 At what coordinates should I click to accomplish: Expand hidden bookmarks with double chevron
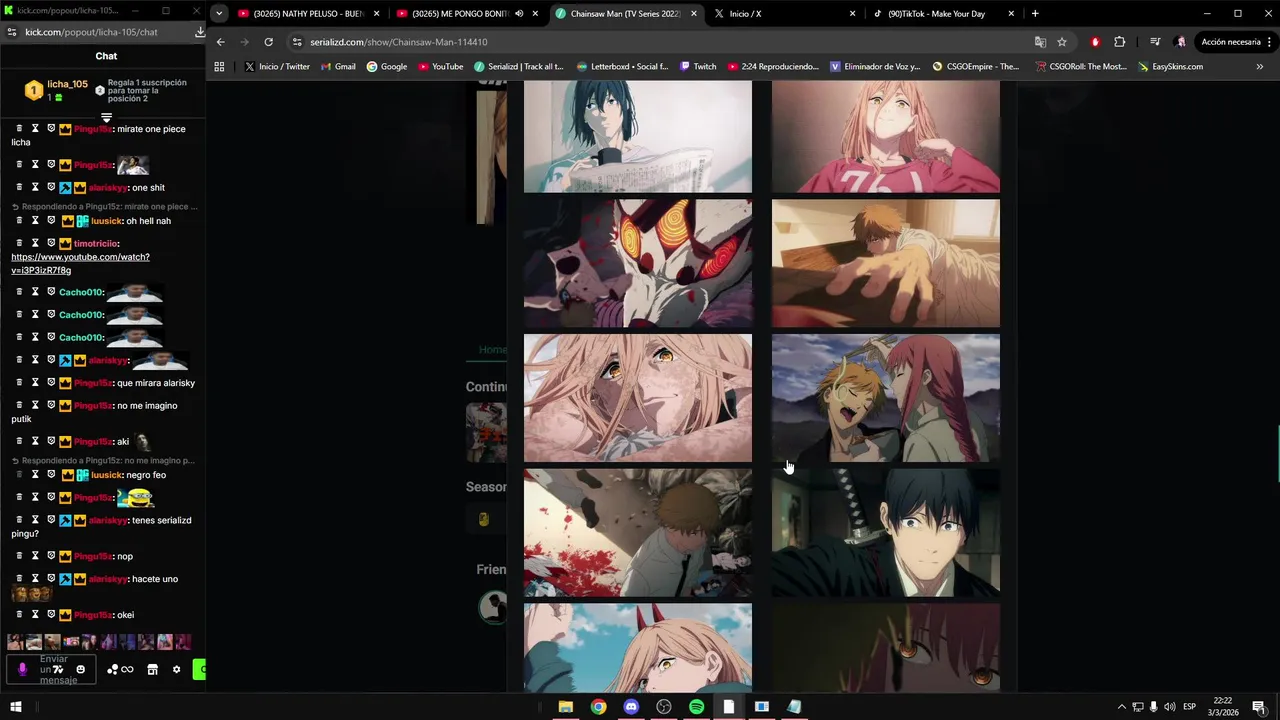(x=1259, y=67)
